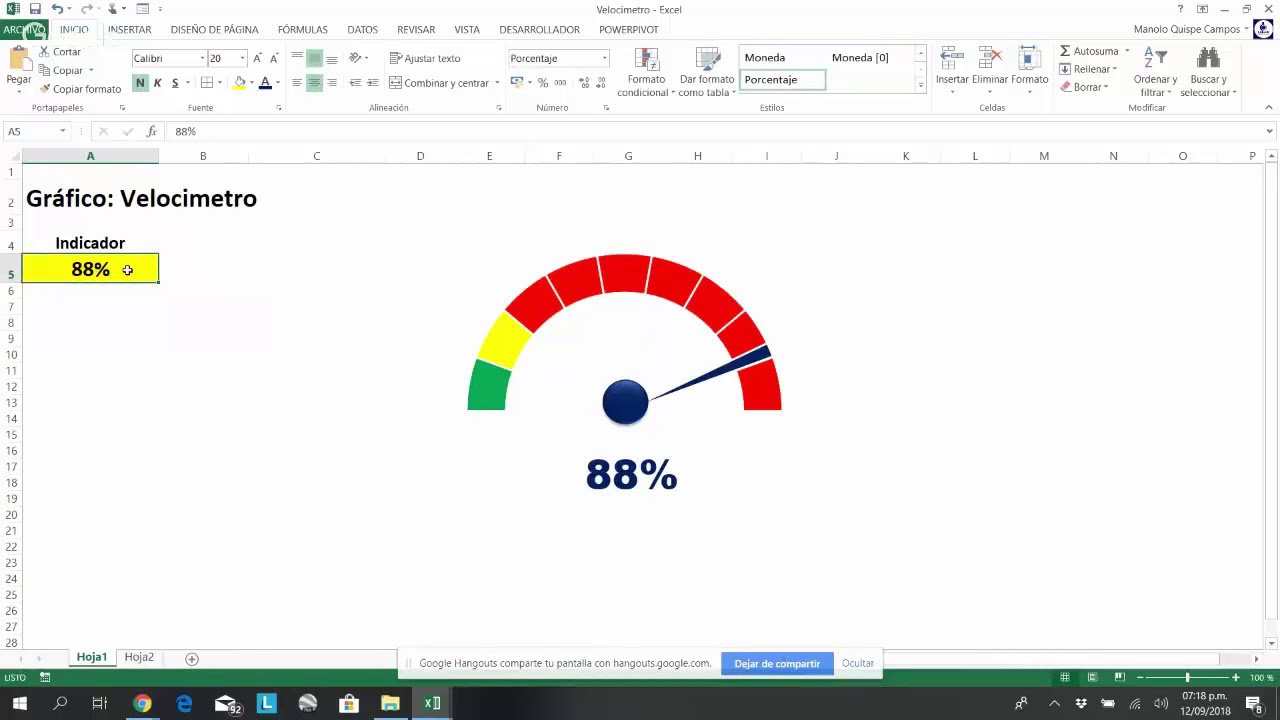The image size is (1280, 720).
Task: Open the font size 20 dropdown
Action: point(241,58)
